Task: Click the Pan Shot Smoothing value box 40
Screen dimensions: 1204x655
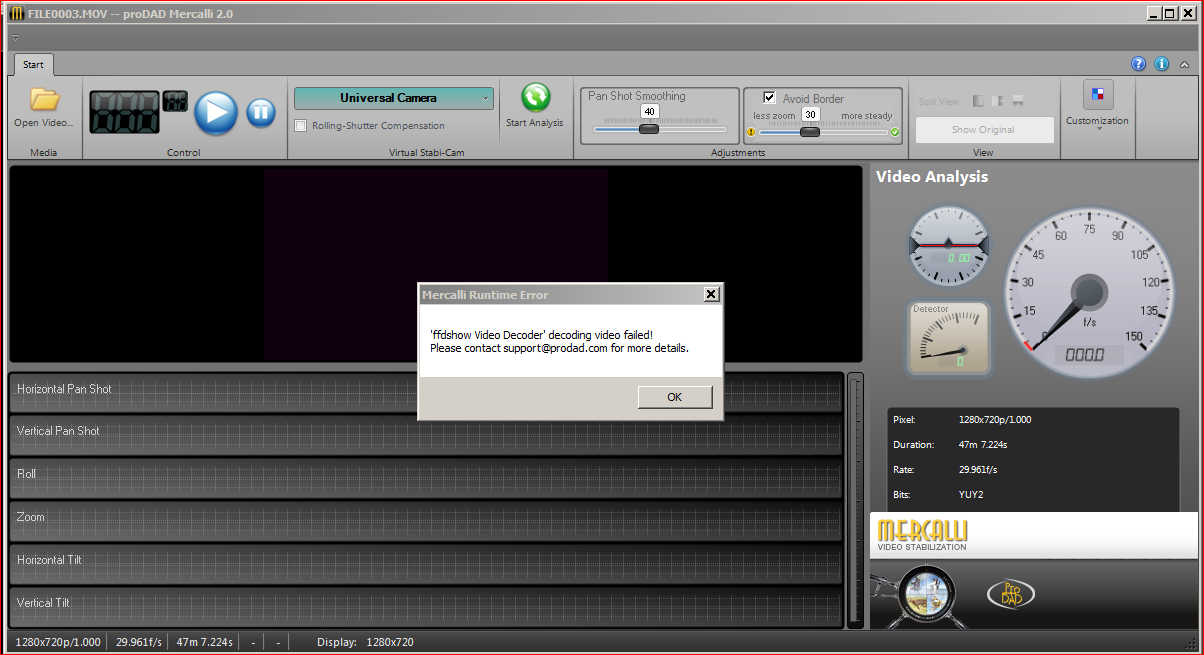Action: click(x=649, y=112)
